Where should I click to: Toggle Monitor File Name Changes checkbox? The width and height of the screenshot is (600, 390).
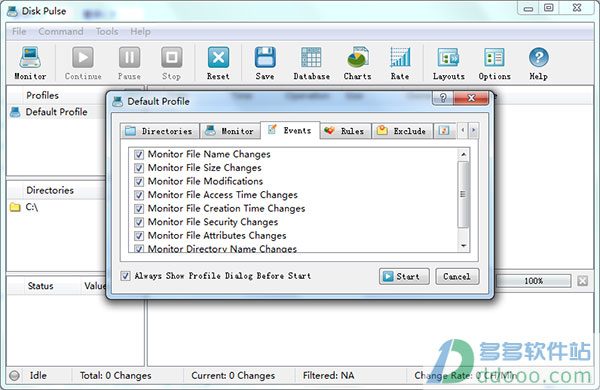139,154
